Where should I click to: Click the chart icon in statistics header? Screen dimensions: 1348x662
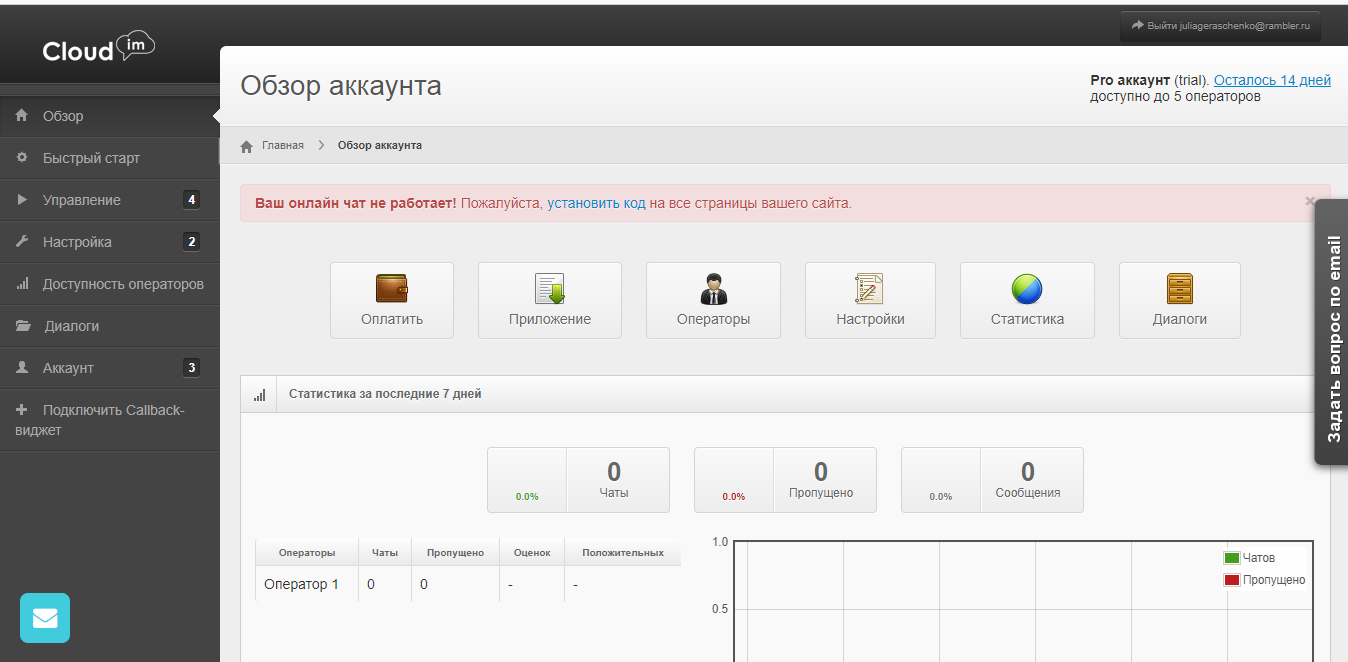pyautogui.click(x=260, y=395)
